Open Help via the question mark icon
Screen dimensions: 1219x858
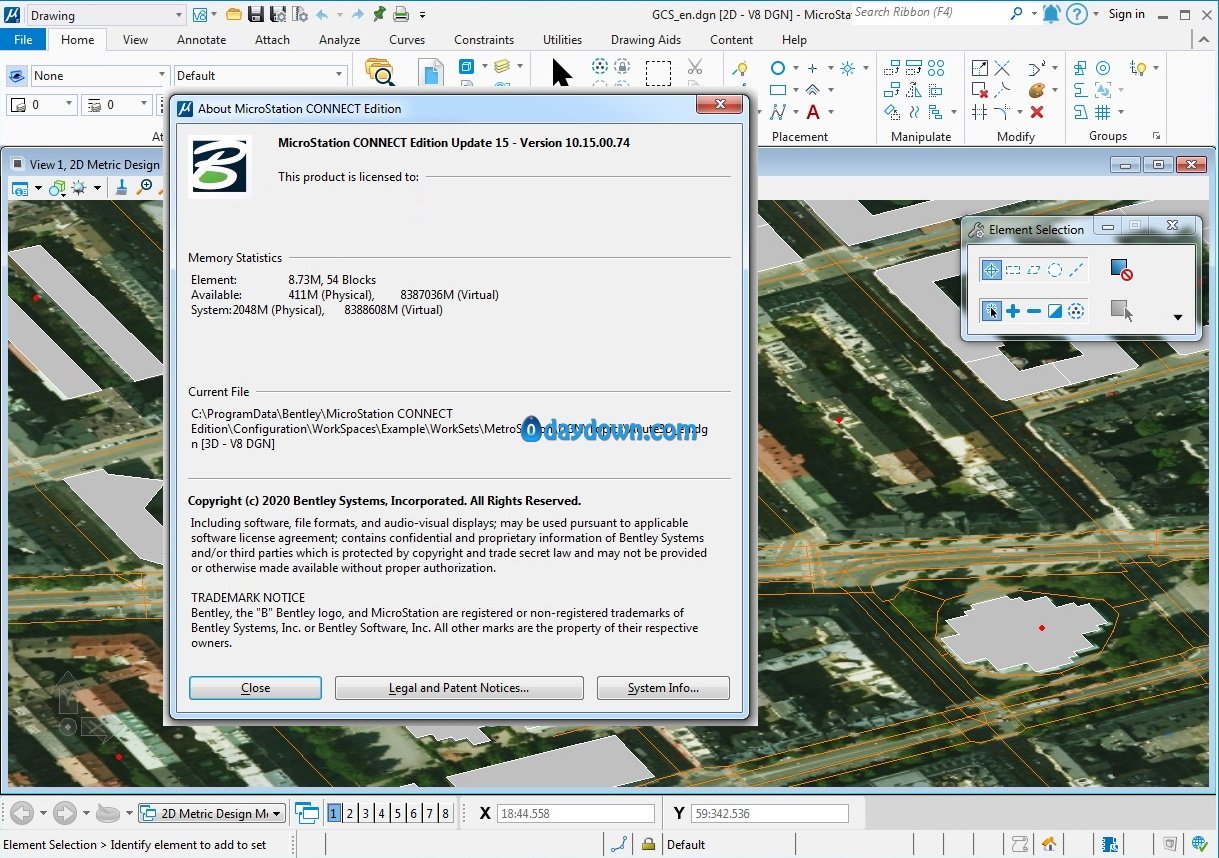pos(1077,14)
